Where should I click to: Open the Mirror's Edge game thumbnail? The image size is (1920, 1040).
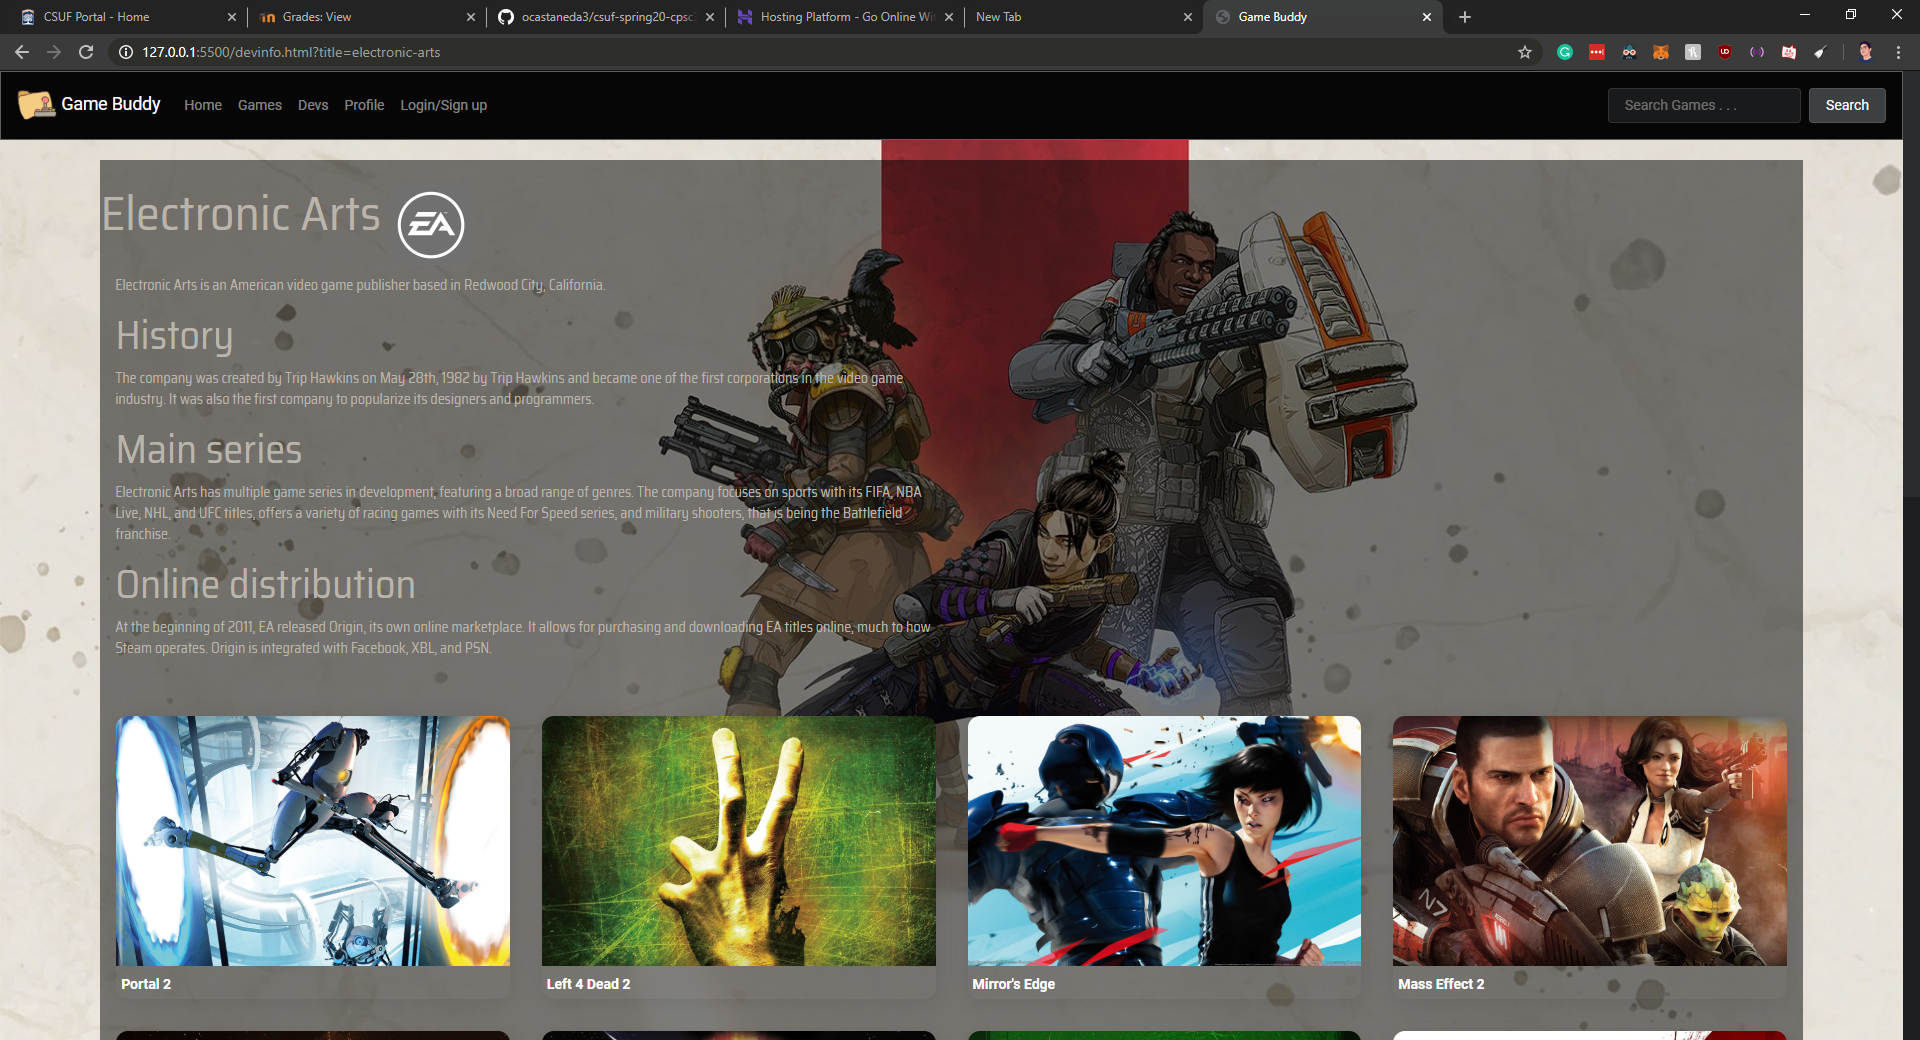tap(1164, 841)
